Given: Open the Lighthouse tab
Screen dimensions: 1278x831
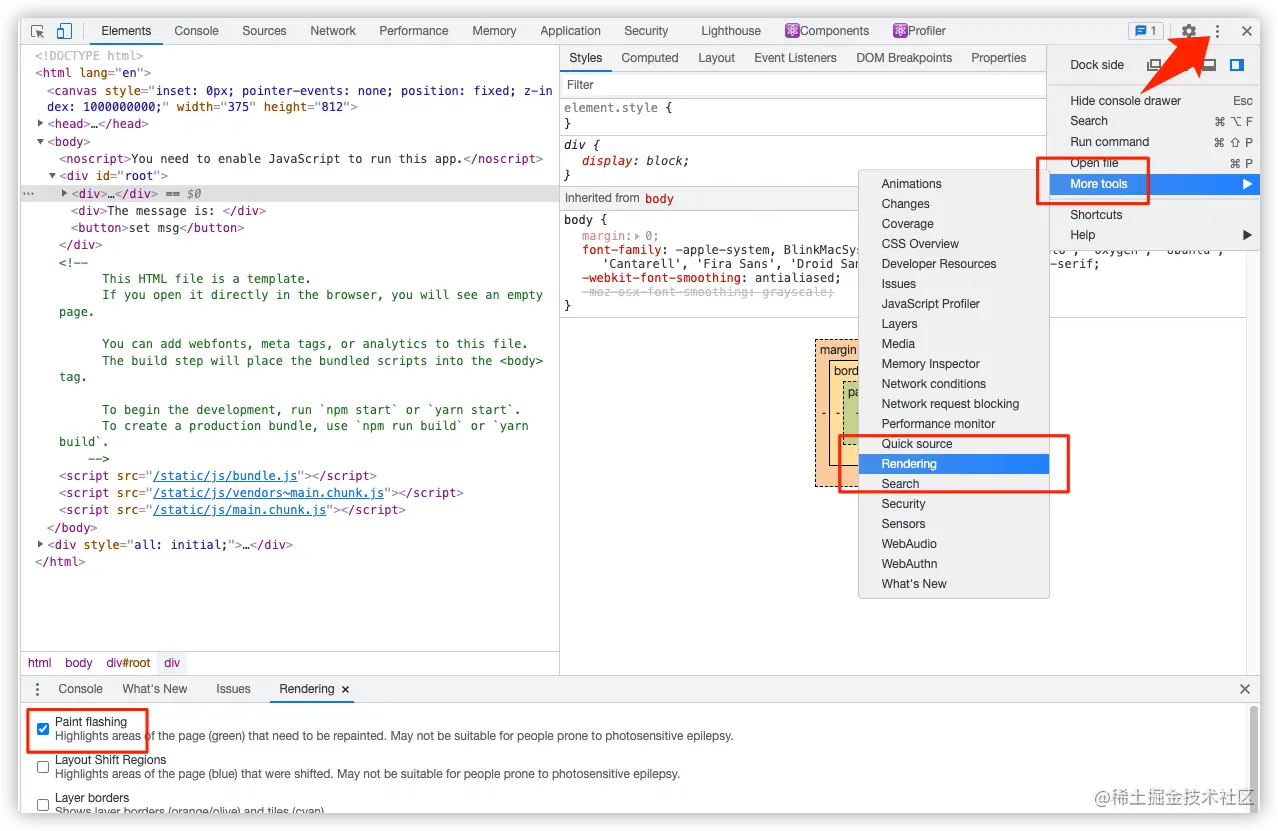Looking at the screenshot, I should point(731,31).
